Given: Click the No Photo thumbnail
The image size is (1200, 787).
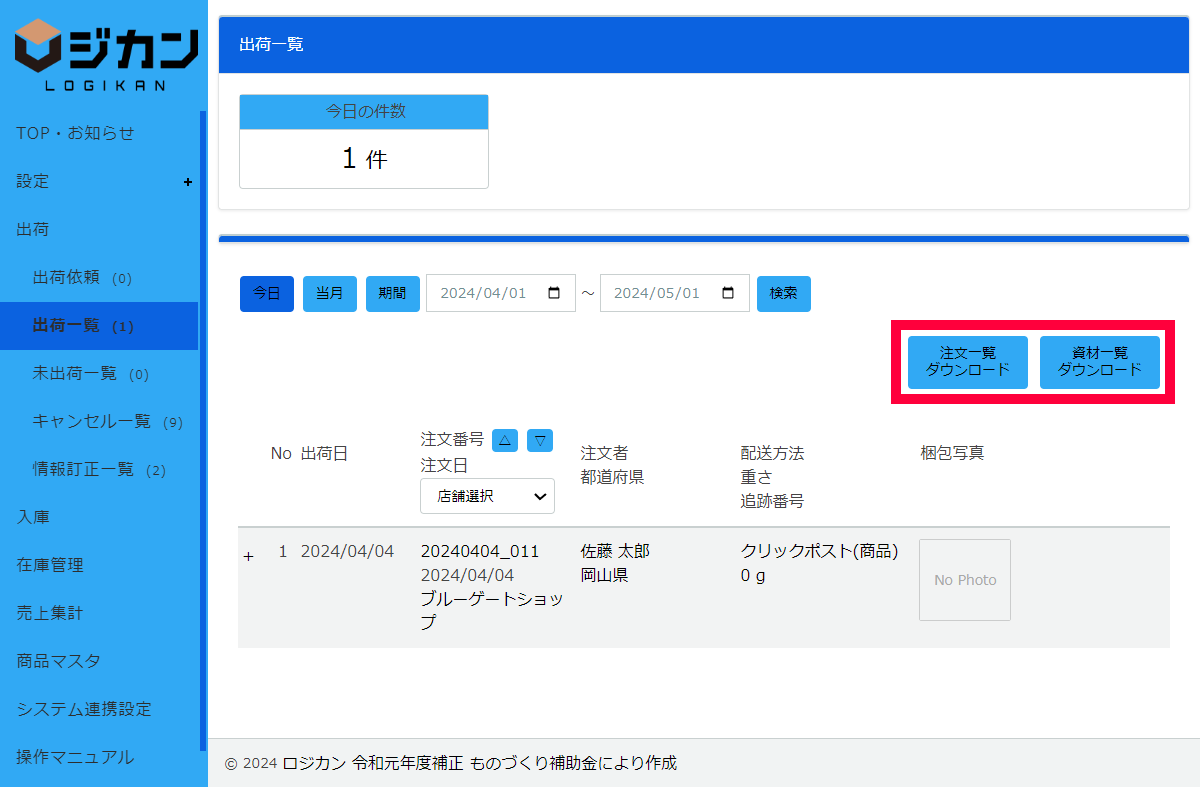Looking at the screenshot, I should (x=965, y=580).
